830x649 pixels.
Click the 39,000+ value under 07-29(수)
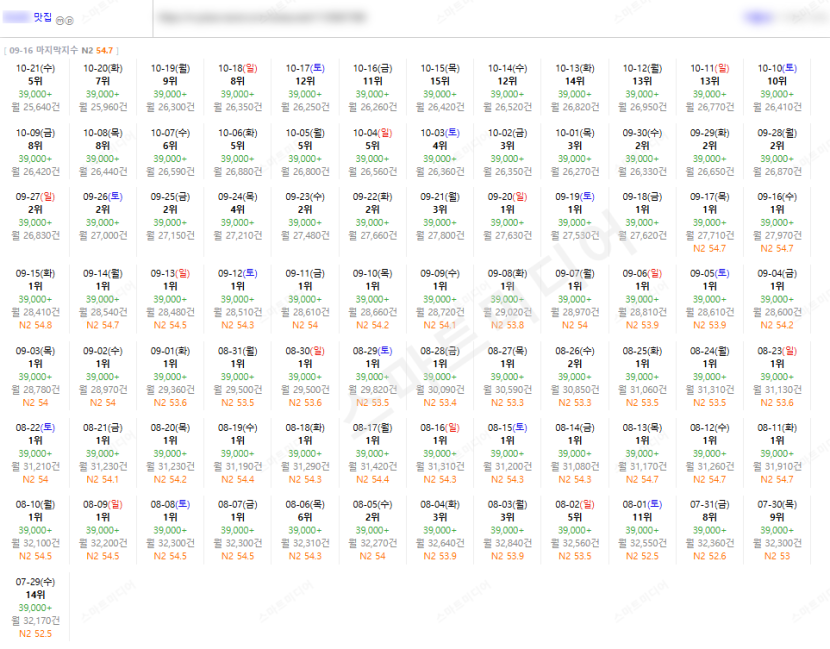pyautogui.click(x=35, y=608)
